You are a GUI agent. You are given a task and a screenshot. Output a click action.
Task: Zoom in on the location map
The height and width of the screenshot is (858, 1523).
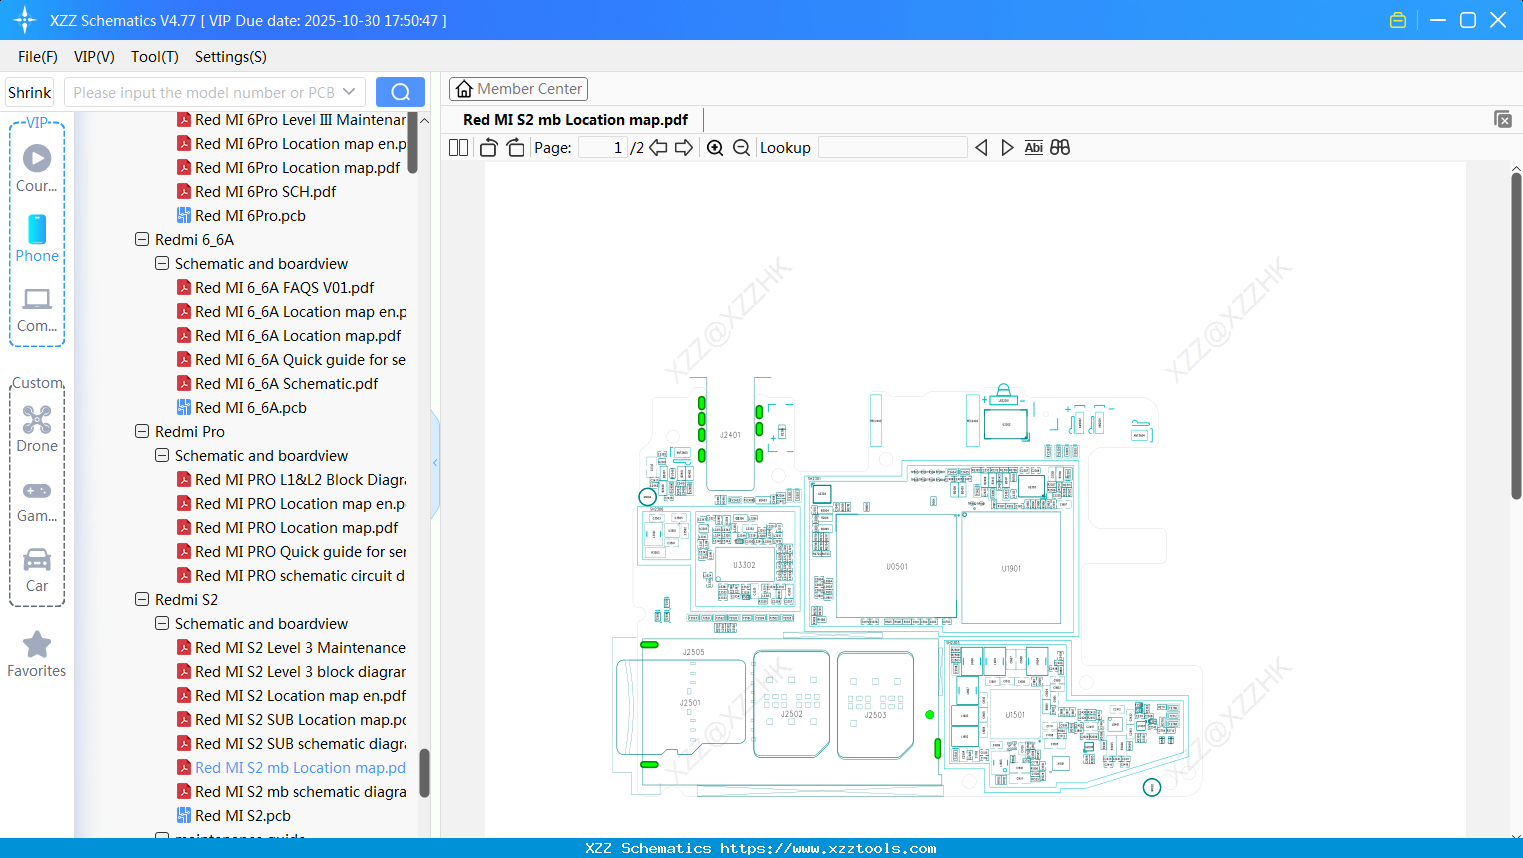tap(715, 147)
